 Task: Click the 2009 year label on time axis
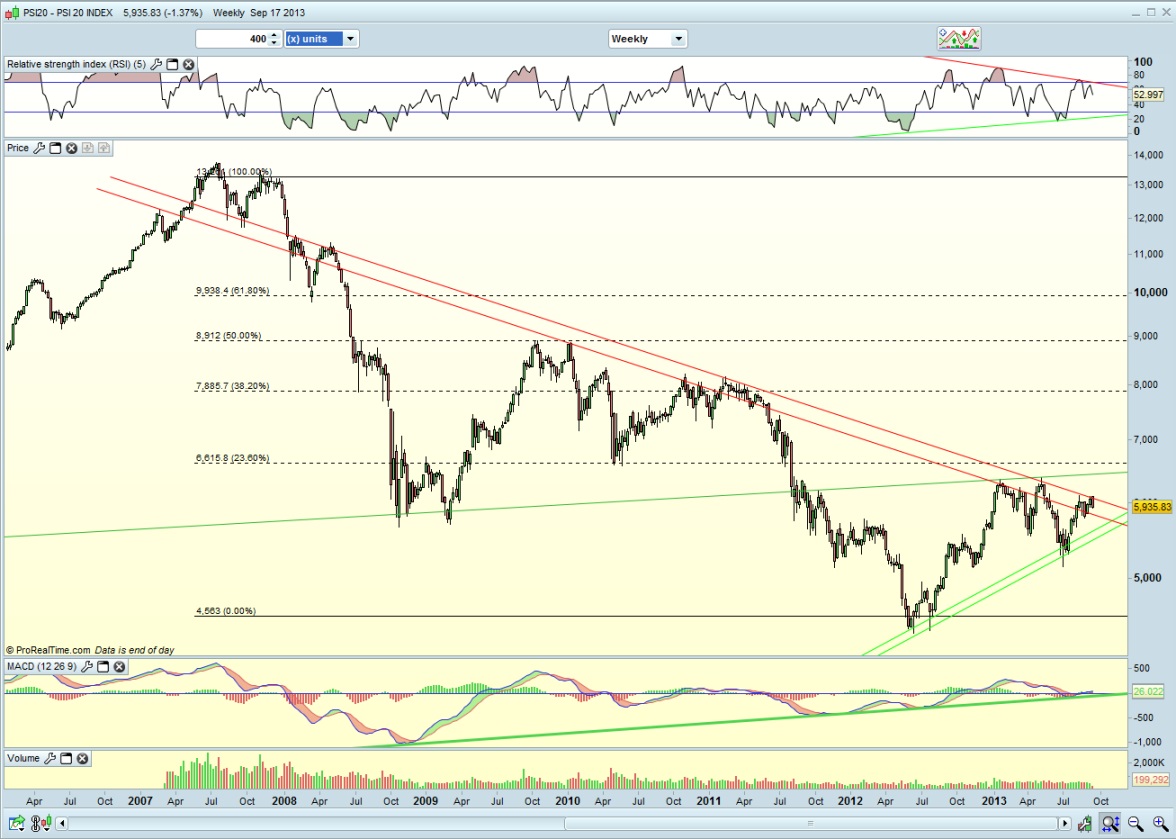pyautogui.click(x=425, y=801)
